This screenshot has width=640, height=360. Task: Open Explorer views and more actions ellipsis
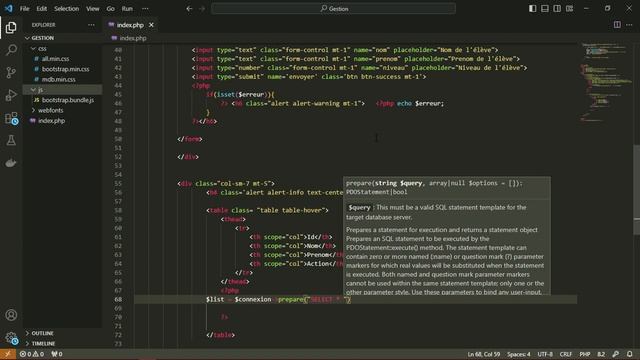(91, 25)
